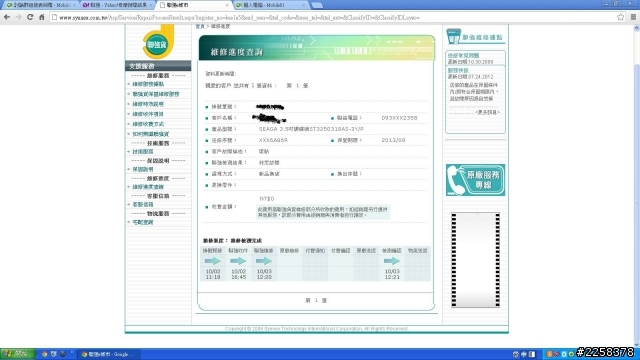Click the progress arrow above 10/03 12:20
This screenshot has height=360, width=640.
(264, 261)
